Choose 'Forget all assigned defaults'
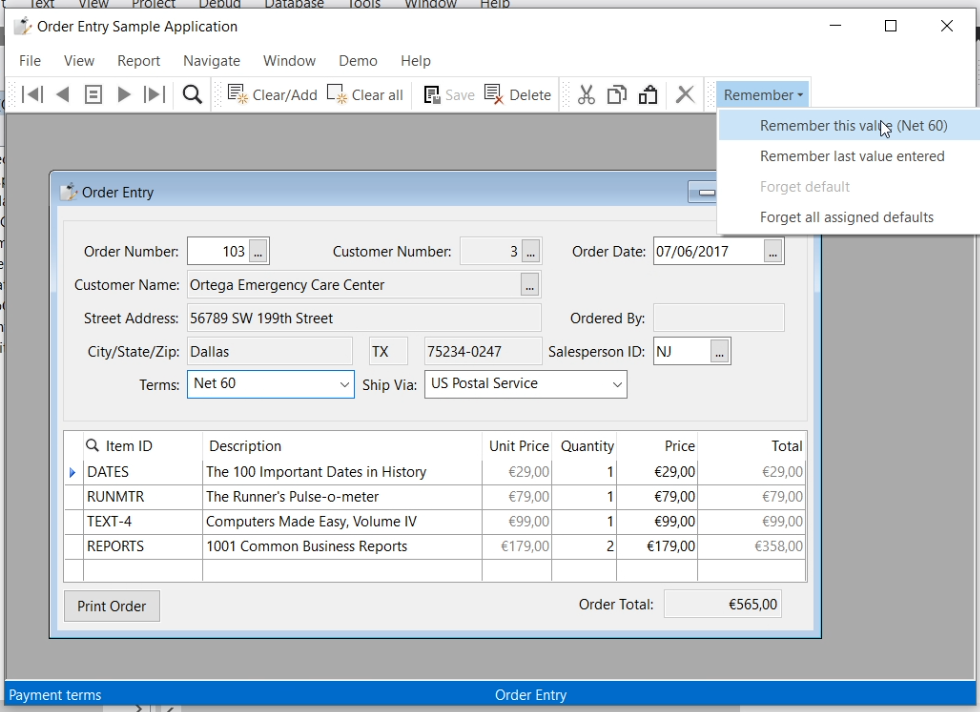This screenshot has height=712, width=980. tap(846, 217)
